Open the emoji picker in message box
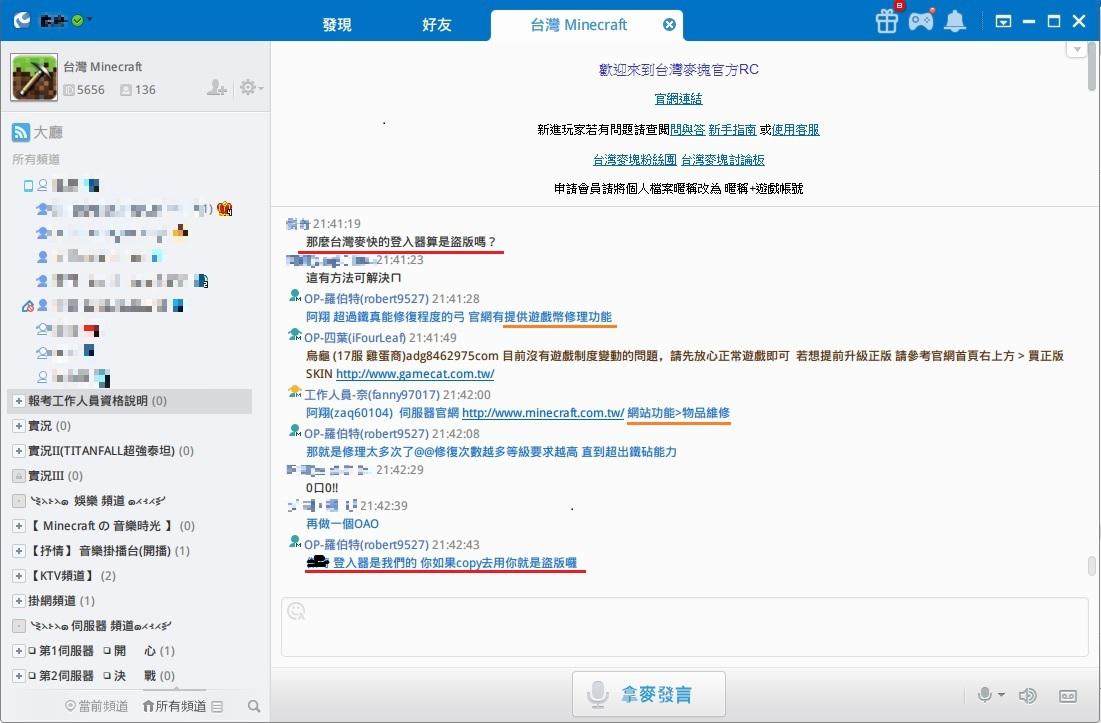 (296, 611)
